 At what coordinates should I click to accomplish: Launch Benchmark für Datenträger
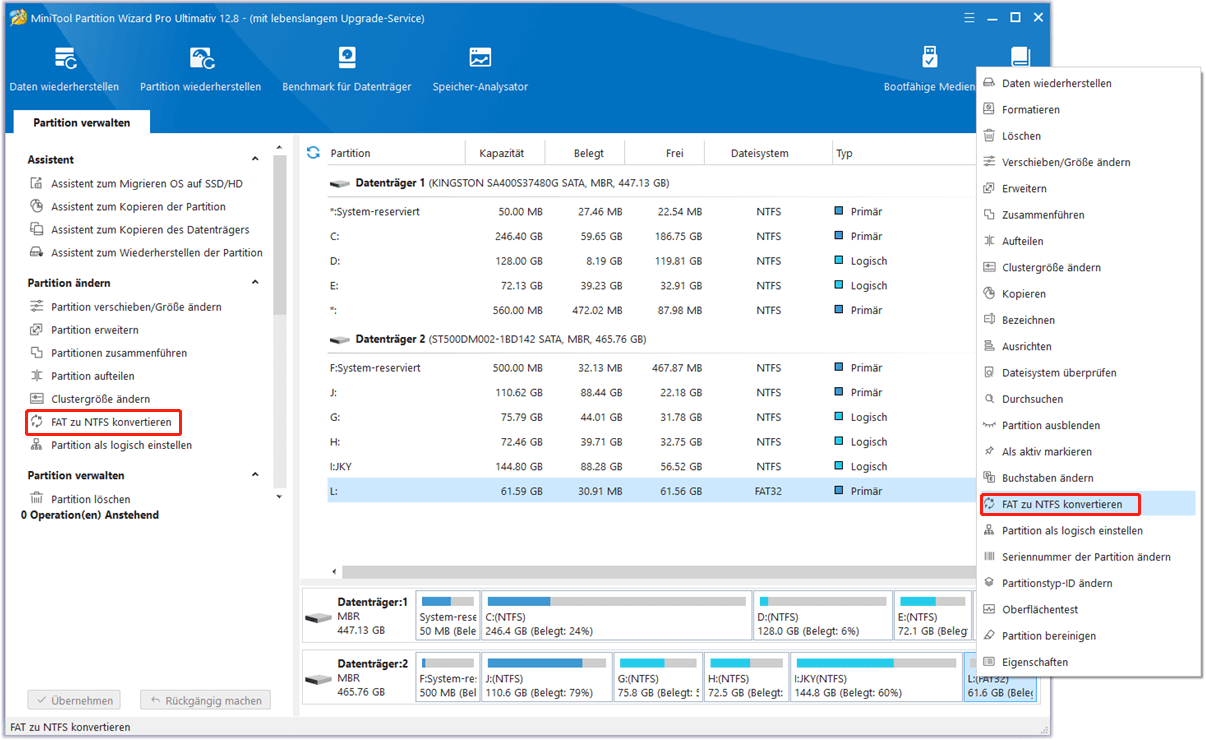click(x=347, y=70)
